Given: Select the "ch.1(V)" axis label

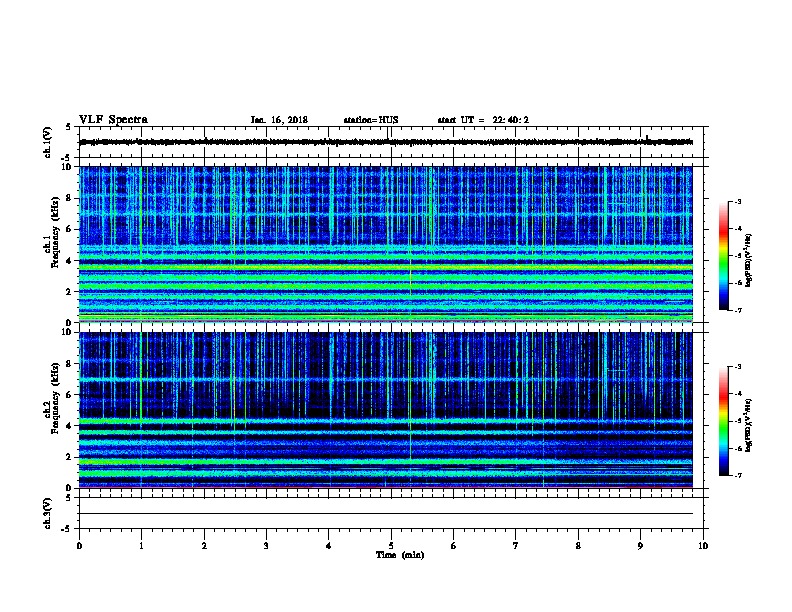Looking at the screenshot, I should tap(48, 142).
